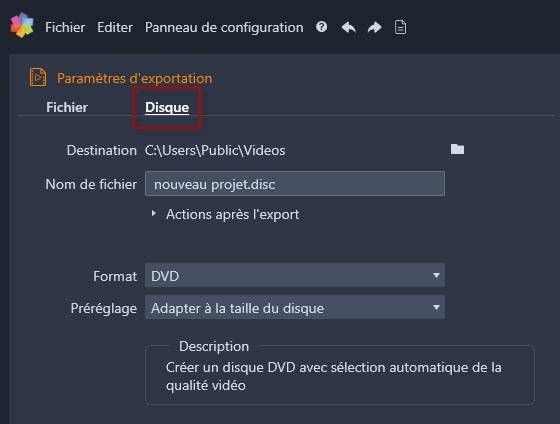Open the Fichier menu in menu bar
Image resolution: width=560 pixels, height=424 pixels.
point(65,28)
